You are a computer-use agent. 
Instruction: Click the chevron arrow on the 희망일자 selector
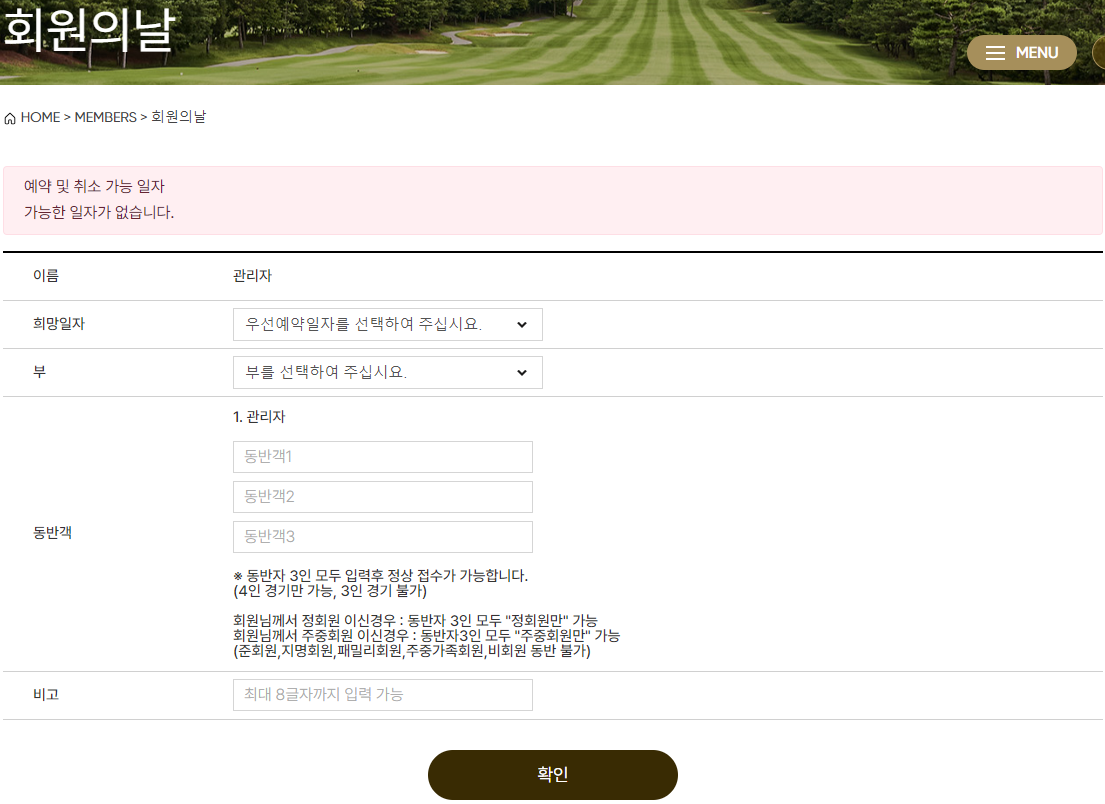[x=522, y=325]
